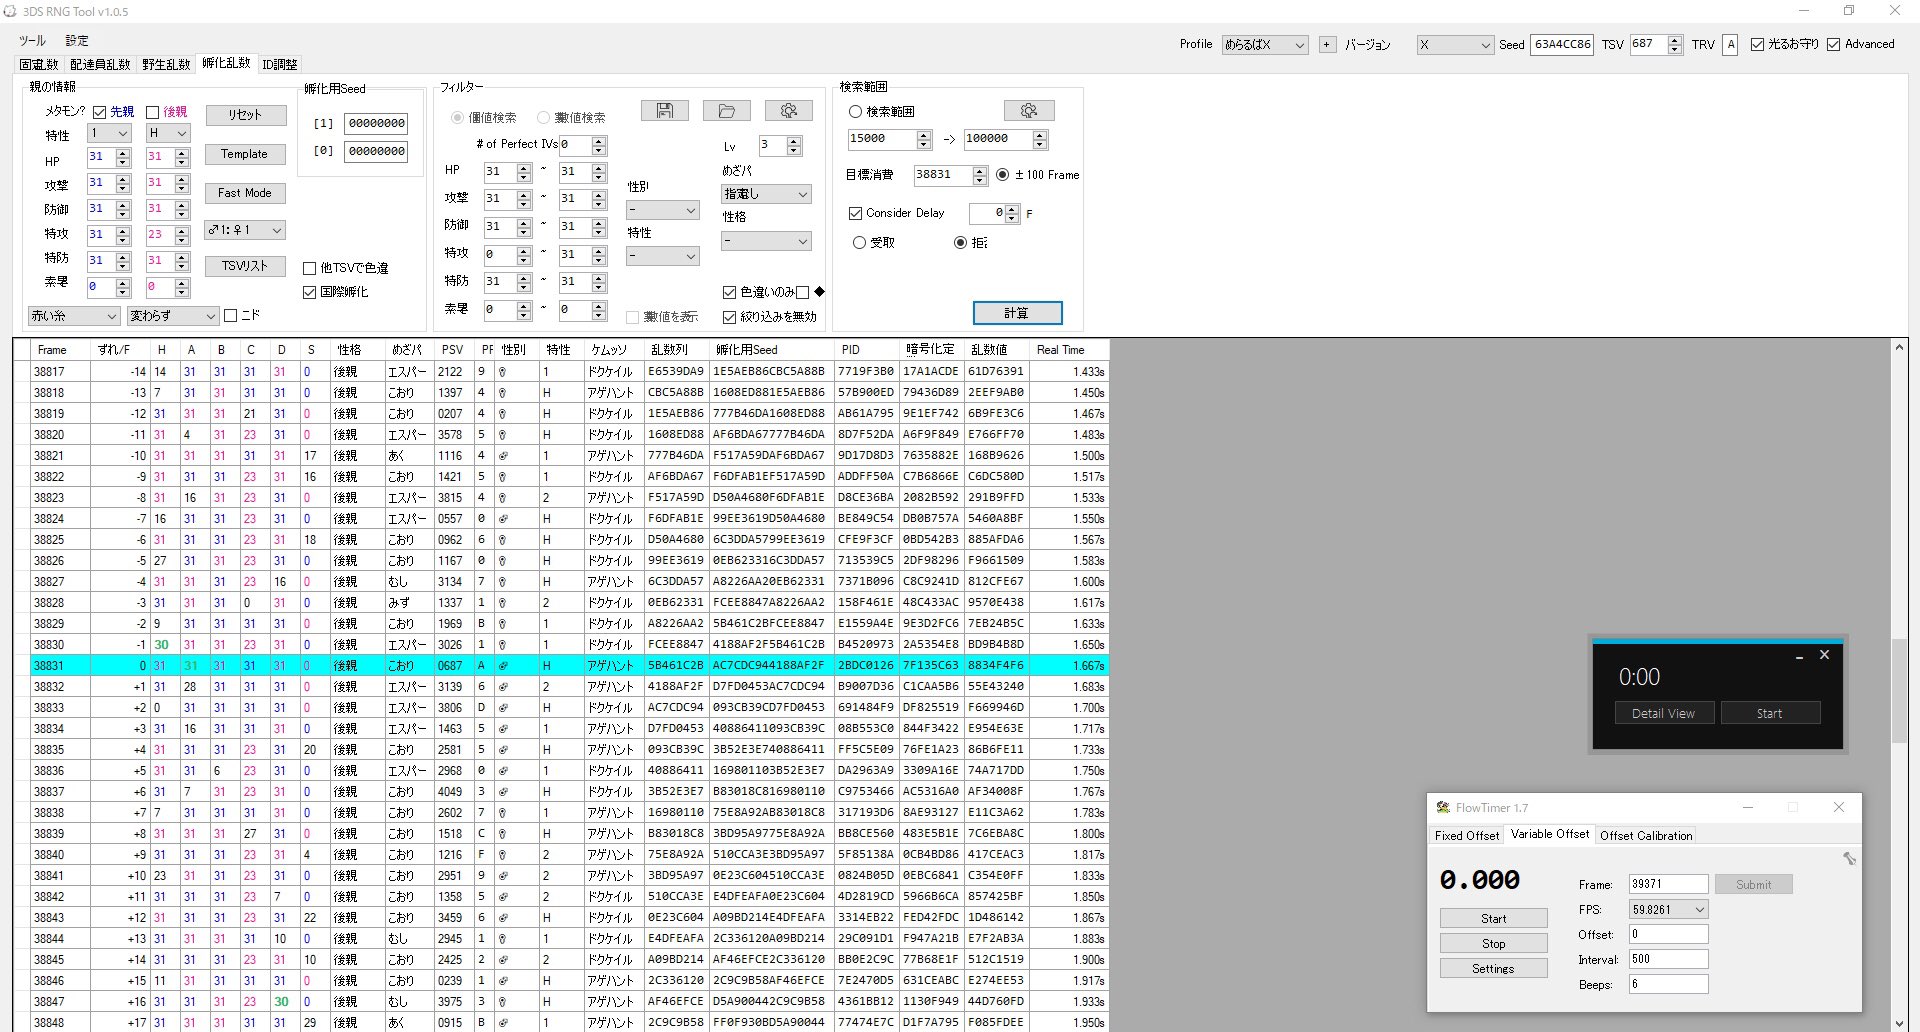Open FlowTimer Fixed Offset tab
The height and width of the screenshot is (1032, 1920).
[1467, 836]
